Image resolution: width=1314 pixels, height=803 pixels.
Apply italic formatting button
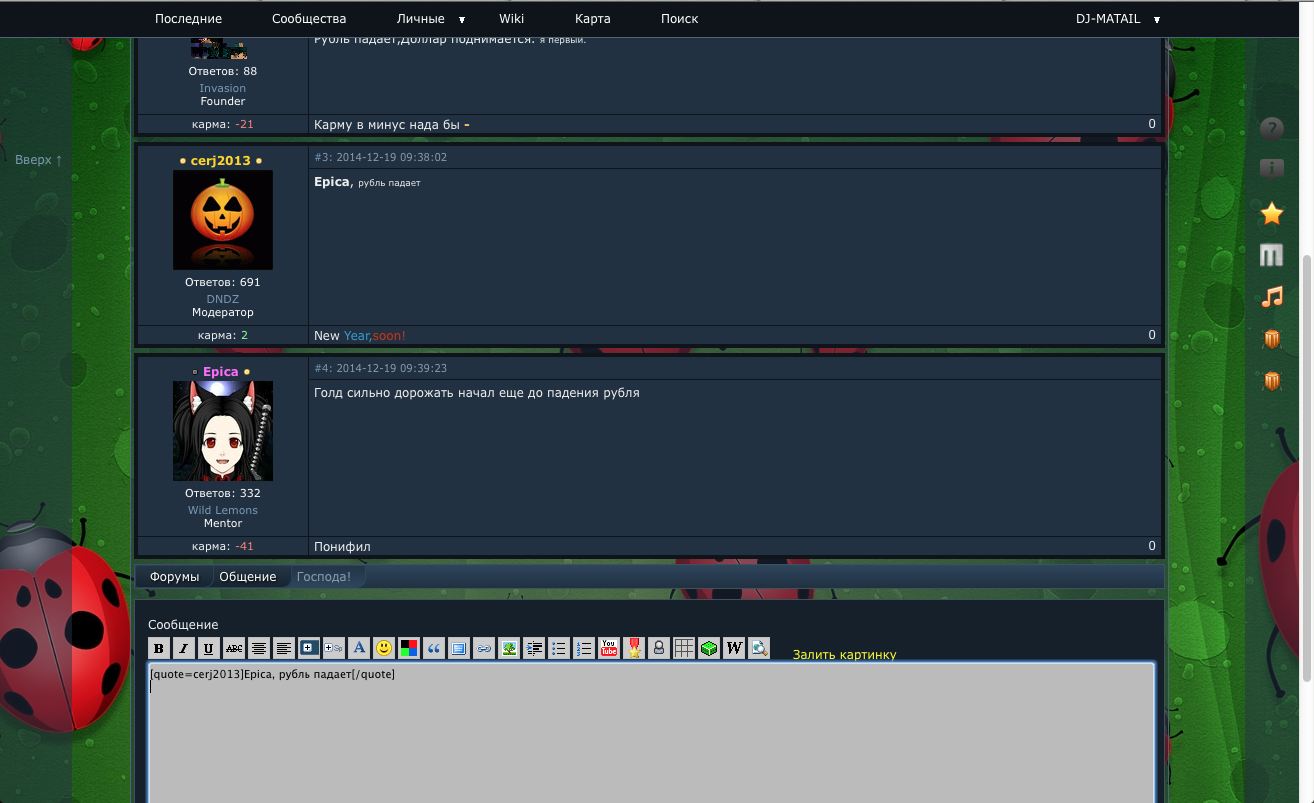coord(184,648)
